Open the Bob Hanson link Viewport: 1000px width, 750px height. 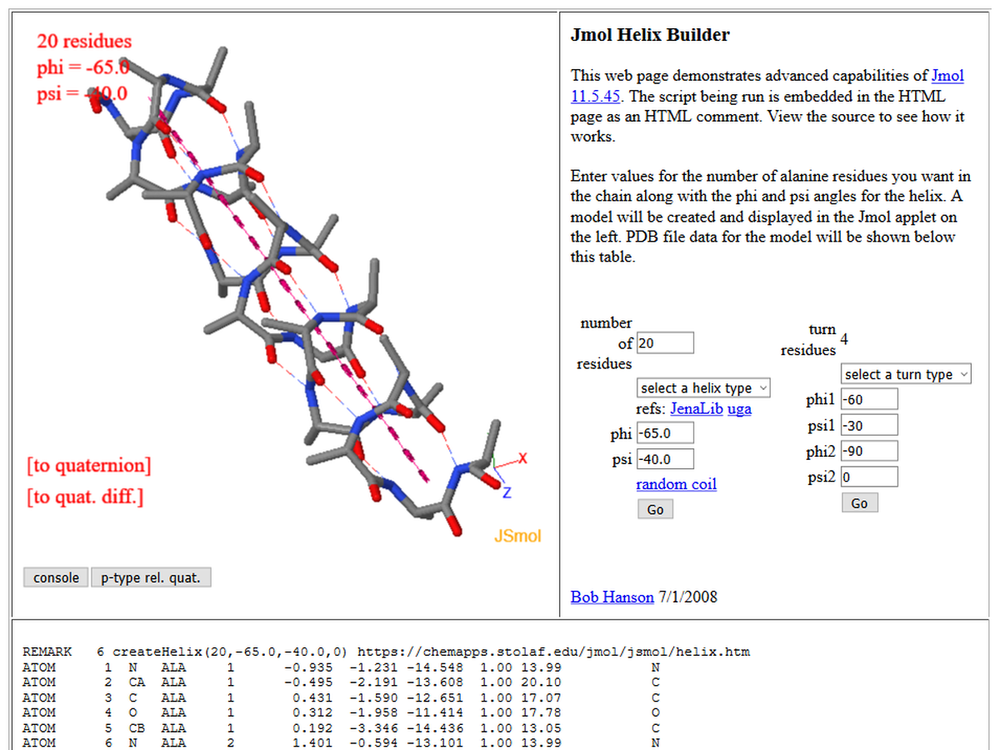612,597
